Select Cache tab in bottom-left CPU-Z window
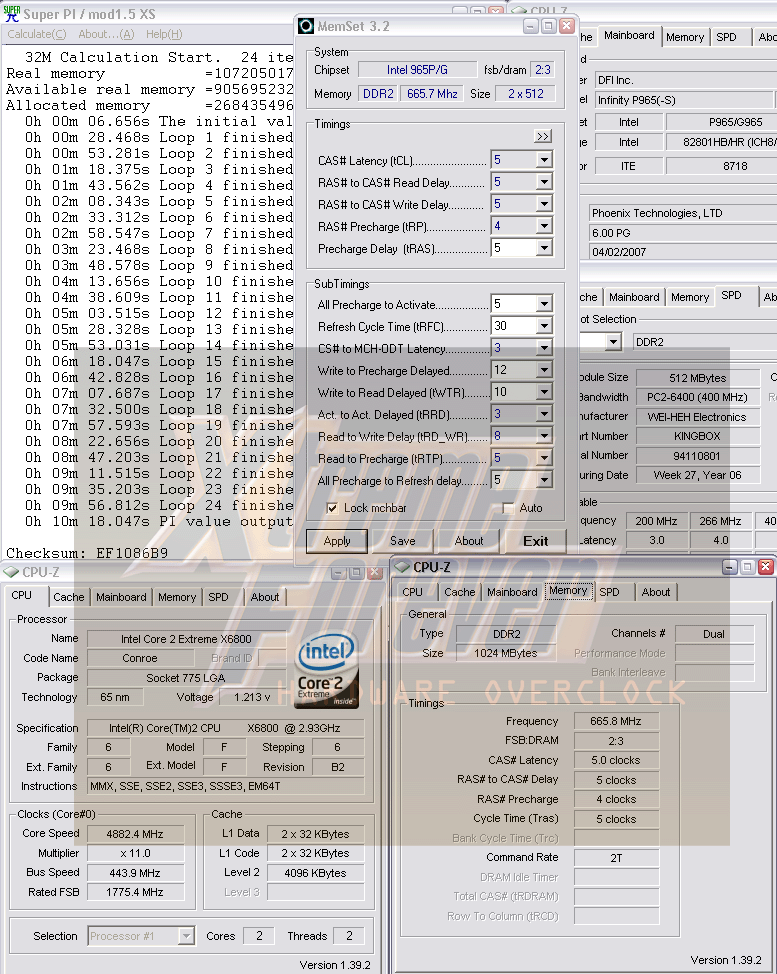The width and height of the screenshot is (777, 974). [x=68, y=597]
